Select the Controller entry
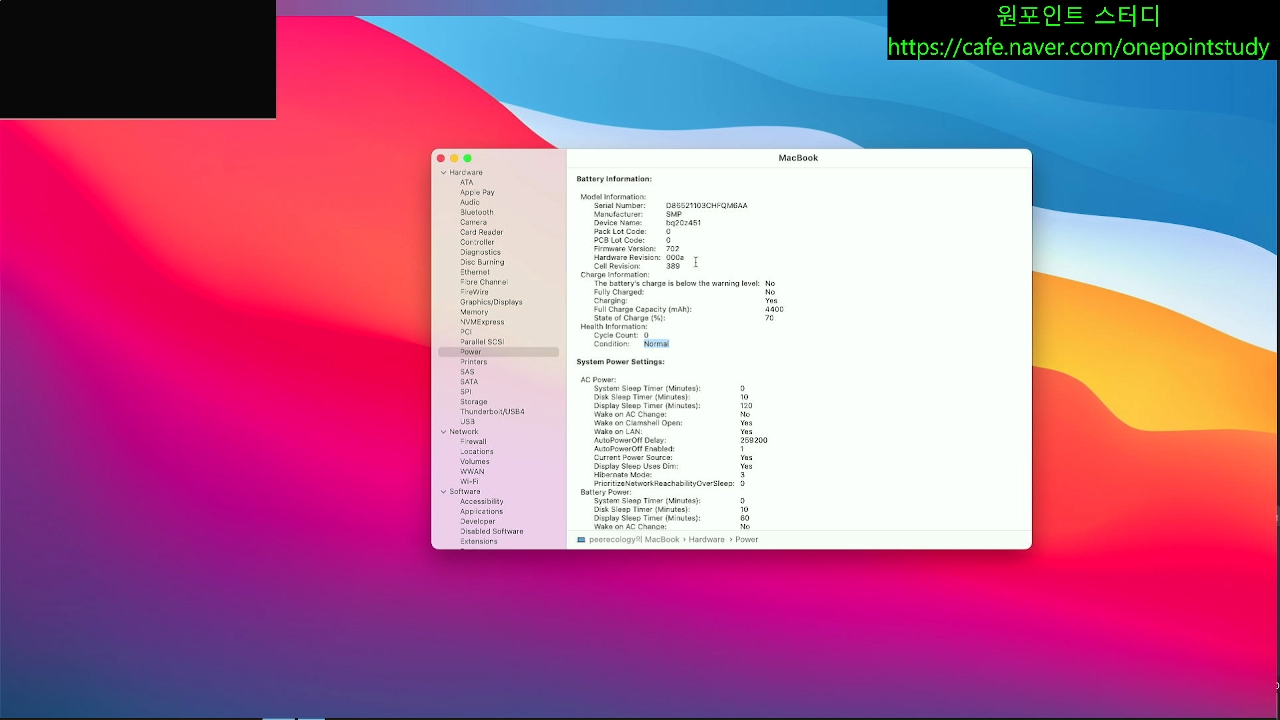 tap(477, 242)
